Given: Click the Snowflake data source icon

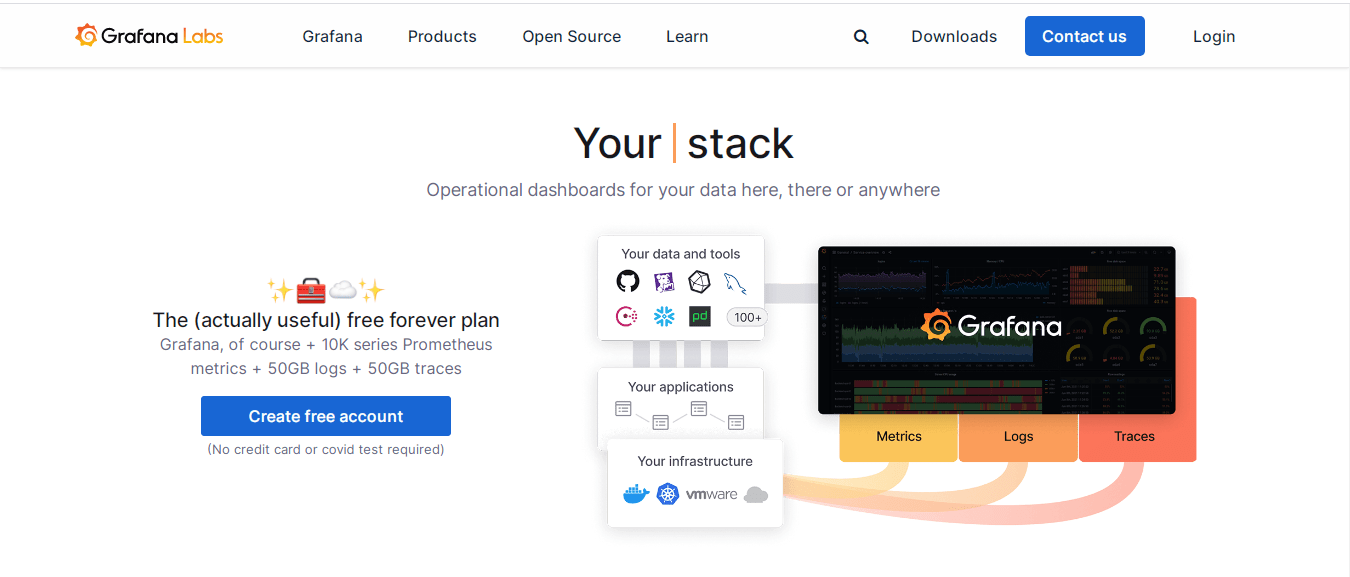Looking at the screenshot, I should click(x=663, y=317).
